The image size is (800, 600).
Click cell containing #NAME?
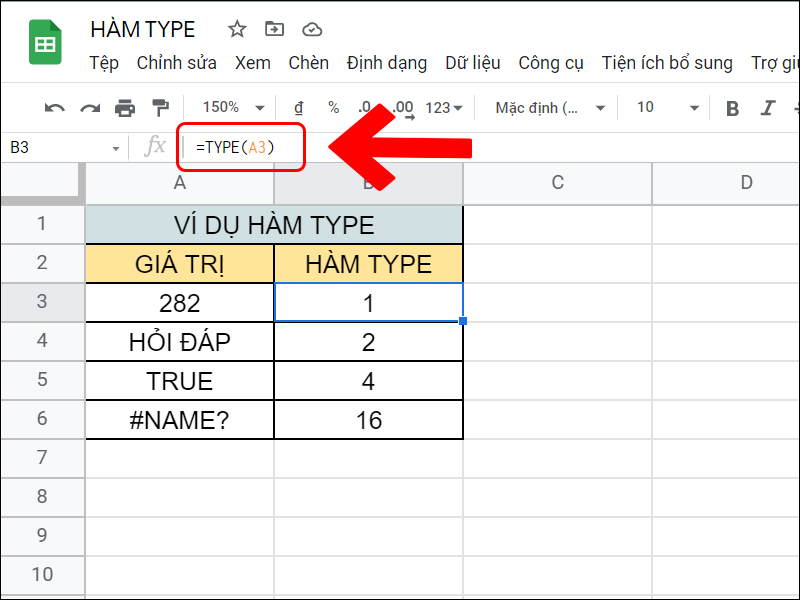180,419
